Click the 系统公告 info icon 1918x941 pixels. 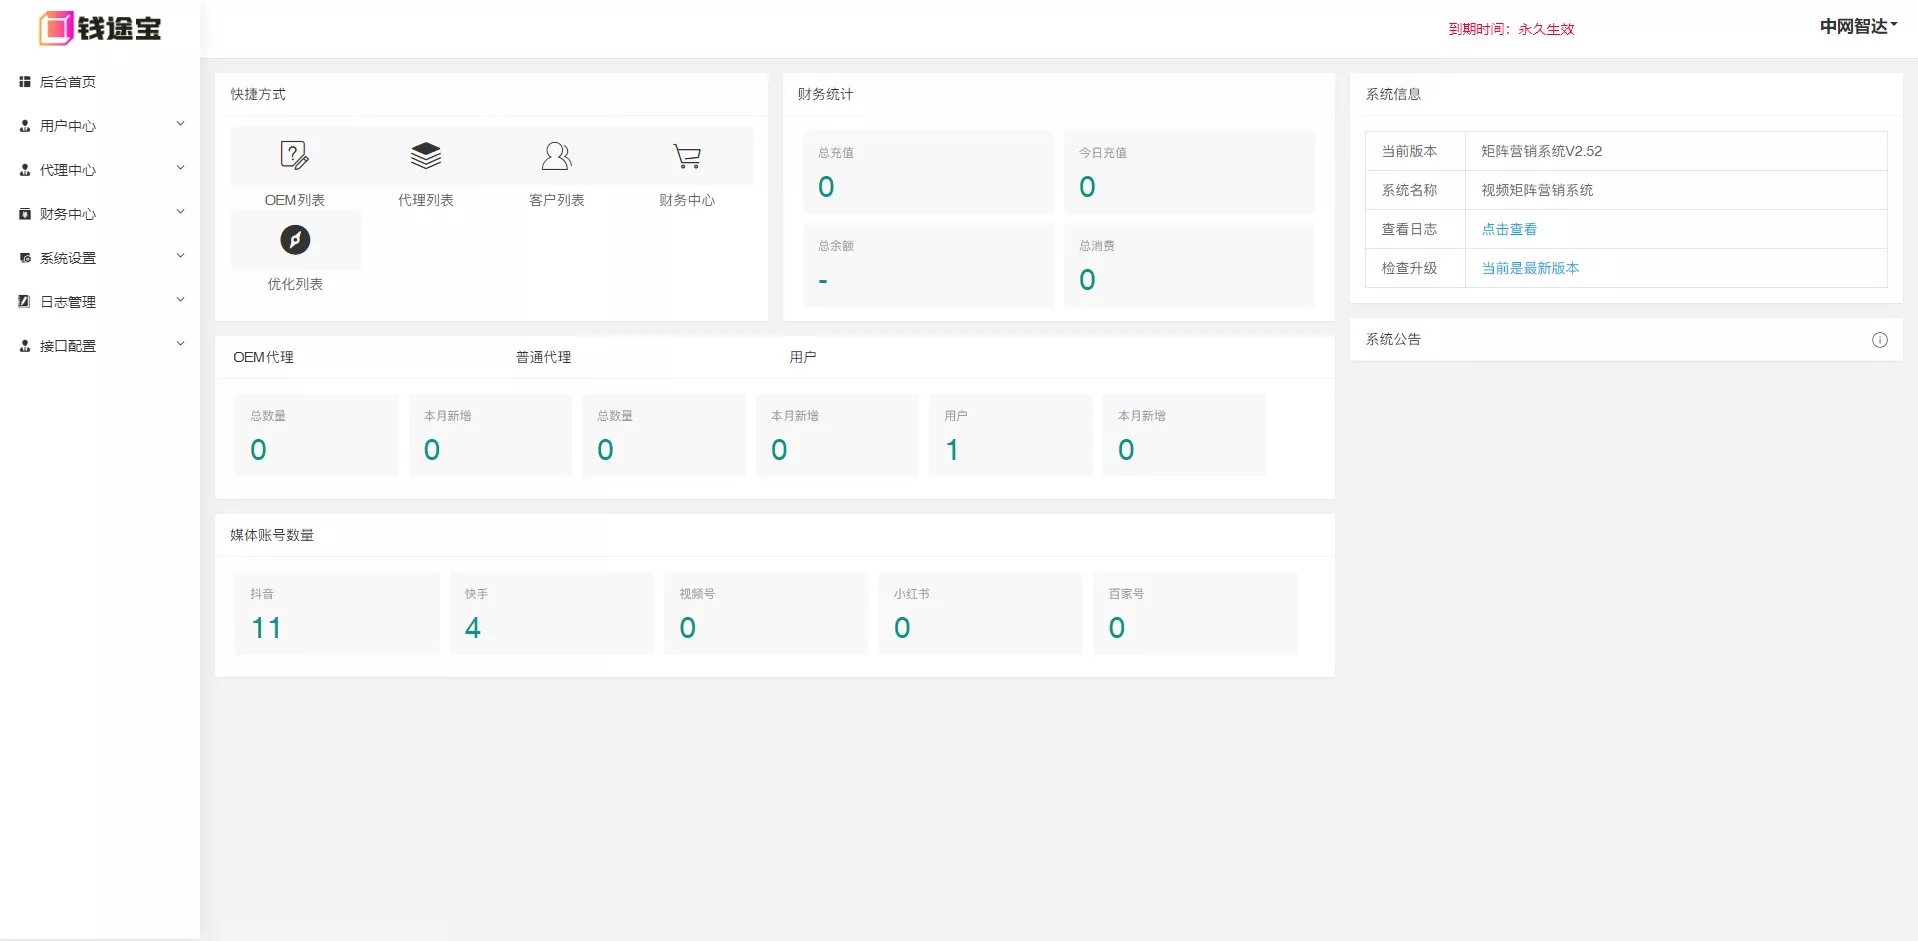pos(1879,340)
